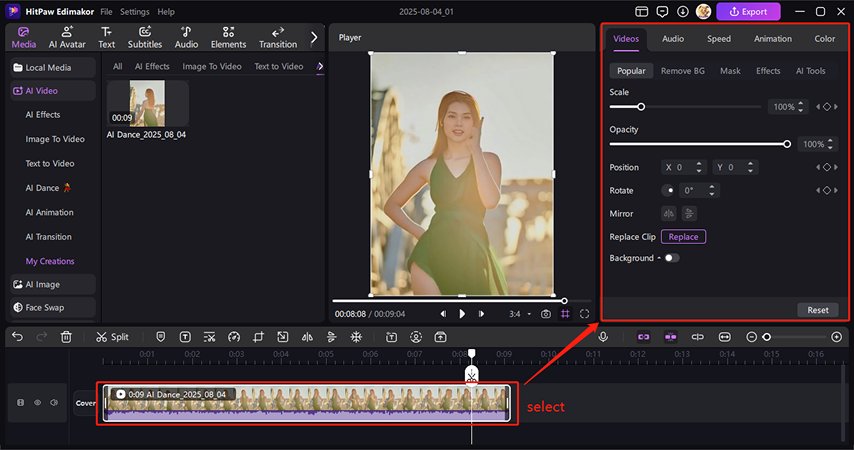Enter fullscreen preview in player
The height and width of the screenshot is (450, 854).
click(x=584, y=314)
